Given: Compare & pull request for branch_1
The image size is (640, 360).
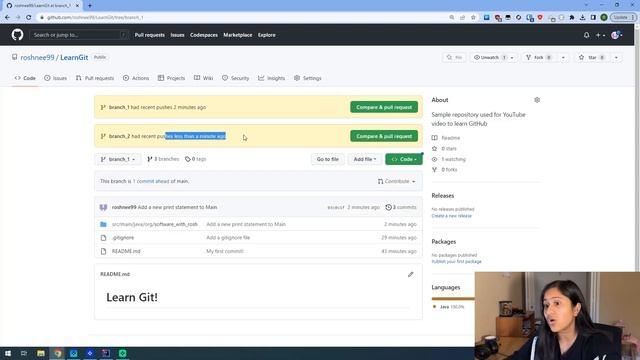Looking at the screenshot, I should pos(384,107).
